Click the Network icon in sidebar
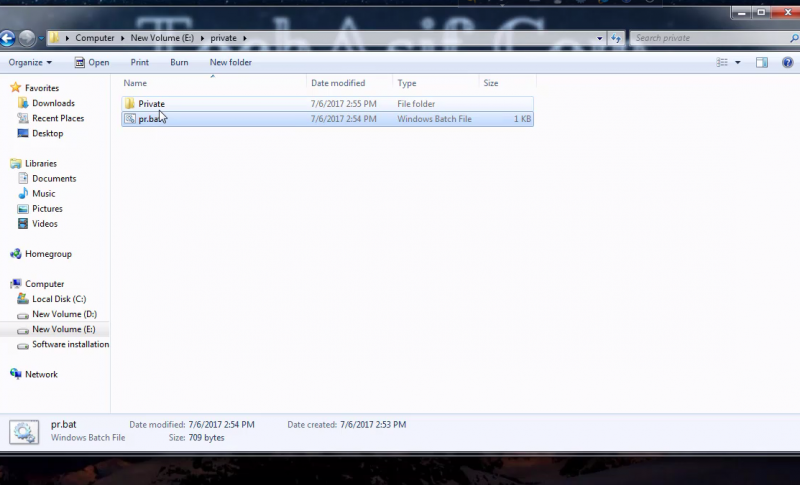The image size is (800, 485). click(x=16, y=374)
